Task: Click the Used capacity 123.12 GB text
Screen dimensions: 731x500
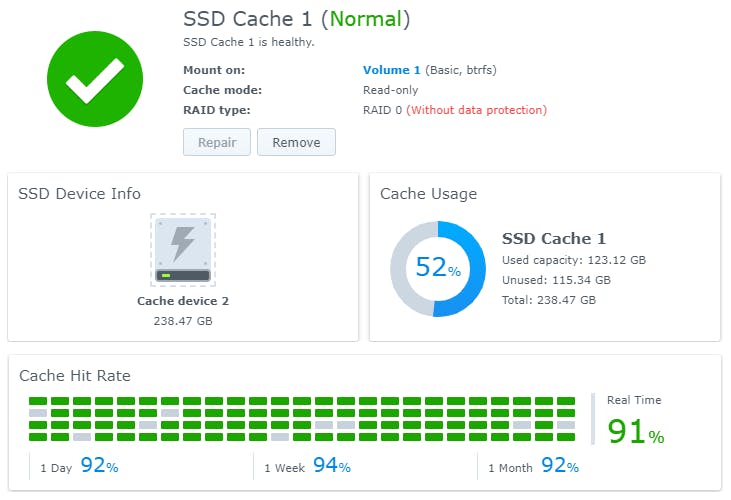Action: 573,260
